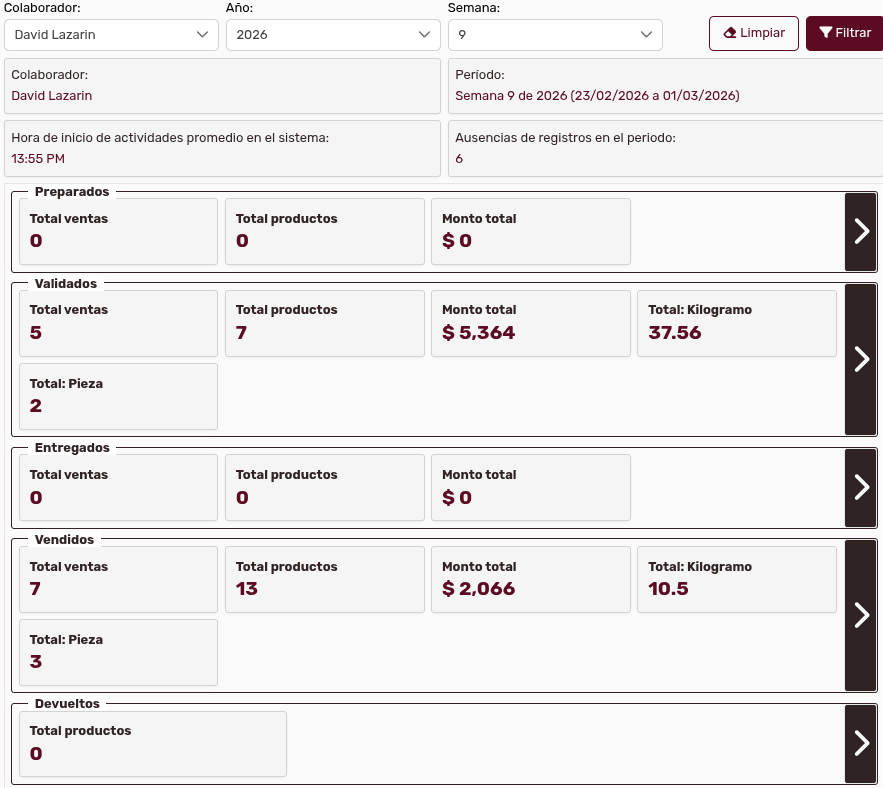
Task: Click the Período info panel
Action: 665,86
